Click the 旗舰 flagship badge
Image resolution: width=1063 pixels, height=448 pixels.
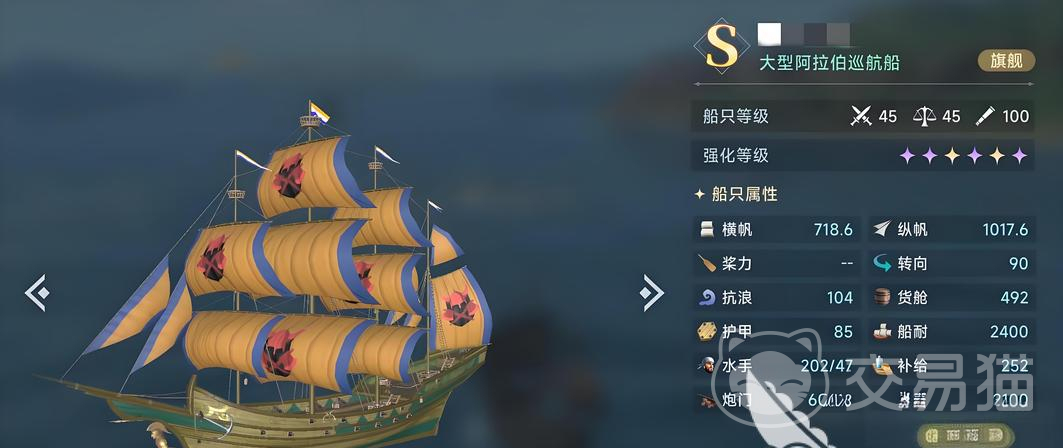click(x=1006, y=61)
